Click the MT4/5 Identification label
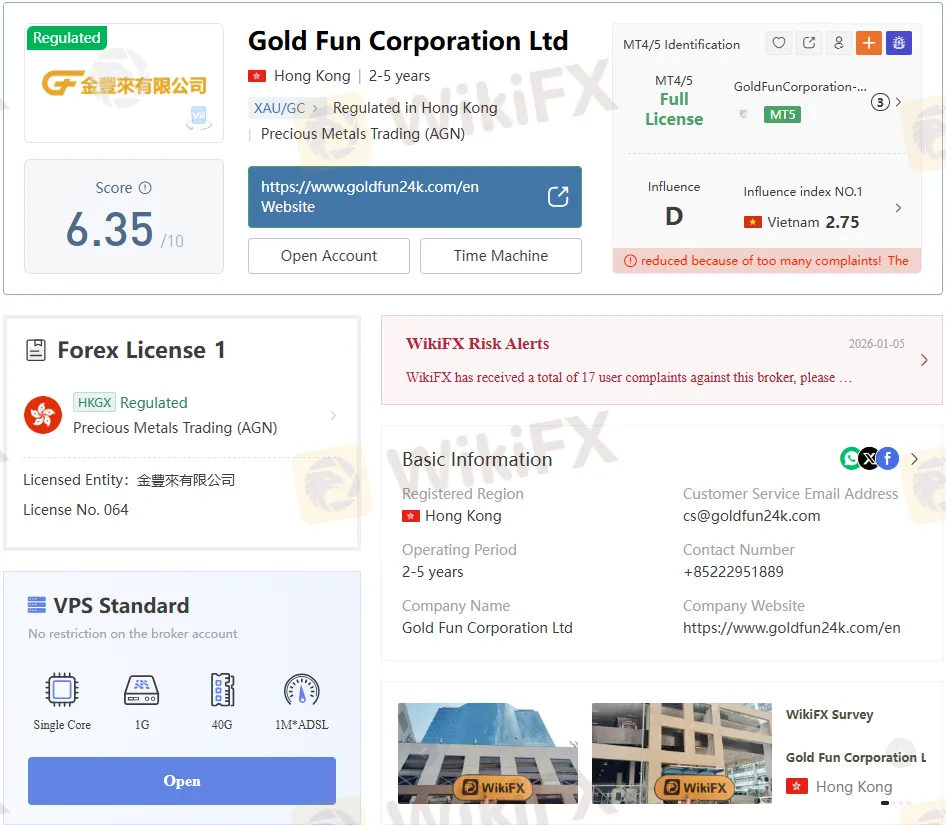 (x=681, y=45)
